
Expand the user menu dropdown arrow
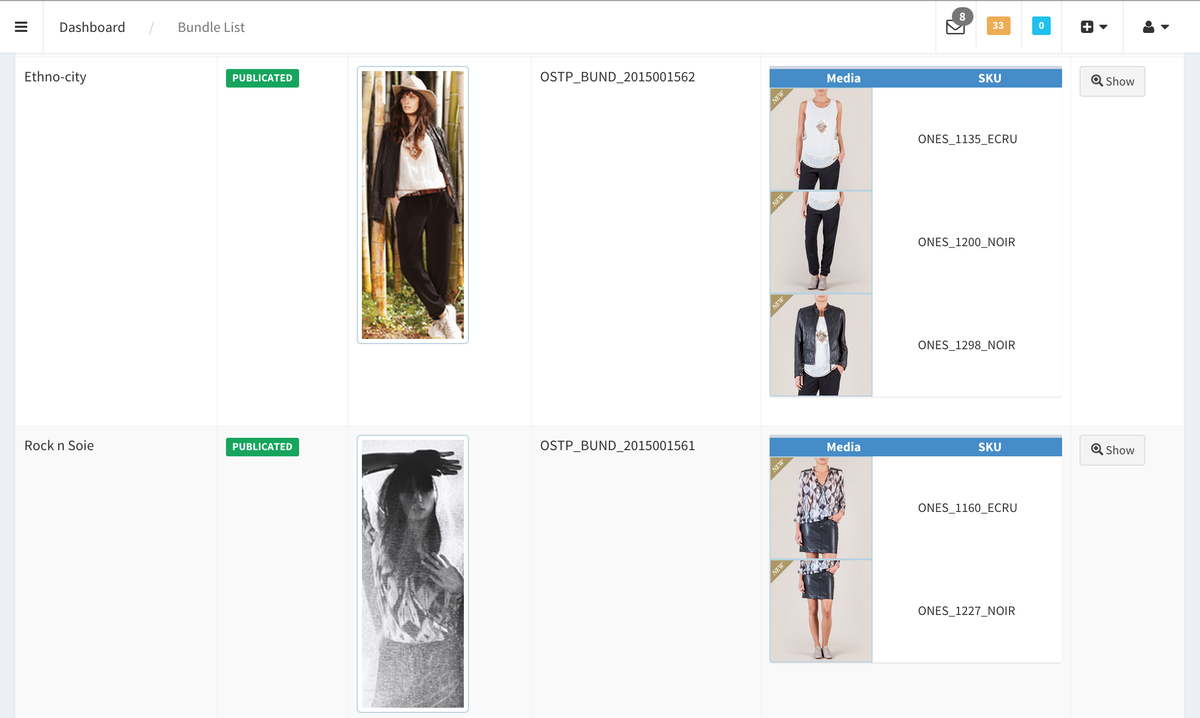(x=1163, y=26)
